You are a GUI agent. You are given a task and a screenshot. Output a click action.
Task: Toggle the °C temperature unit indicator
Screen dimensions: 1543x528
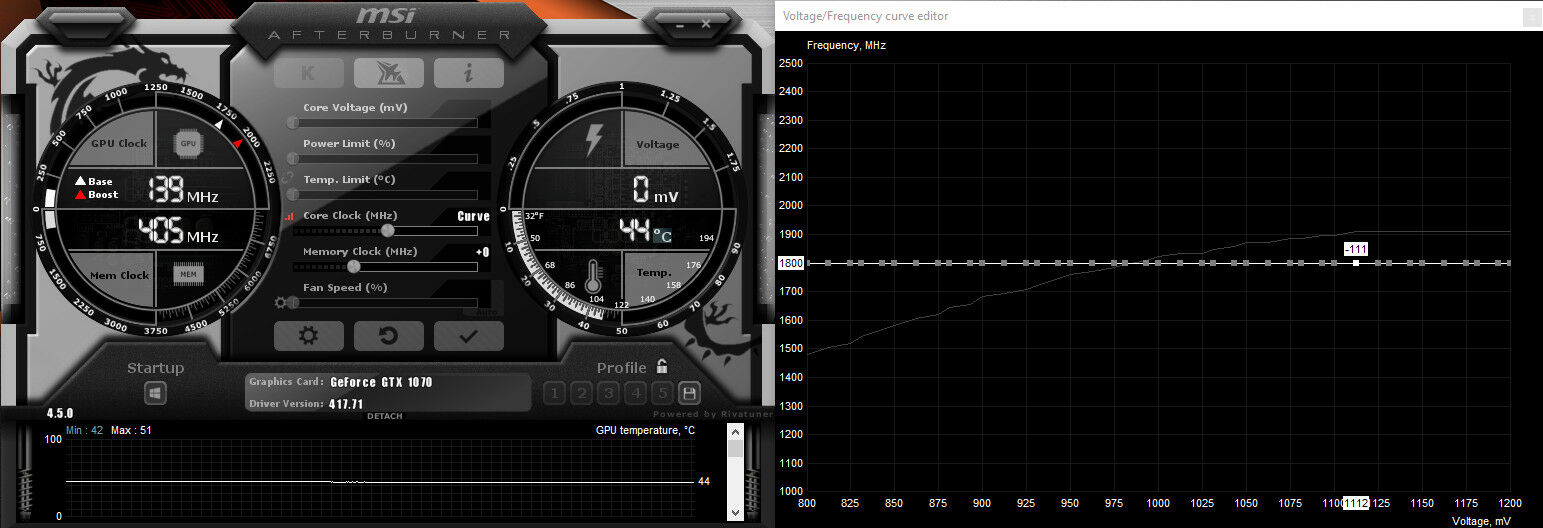(x=662, y=236)
